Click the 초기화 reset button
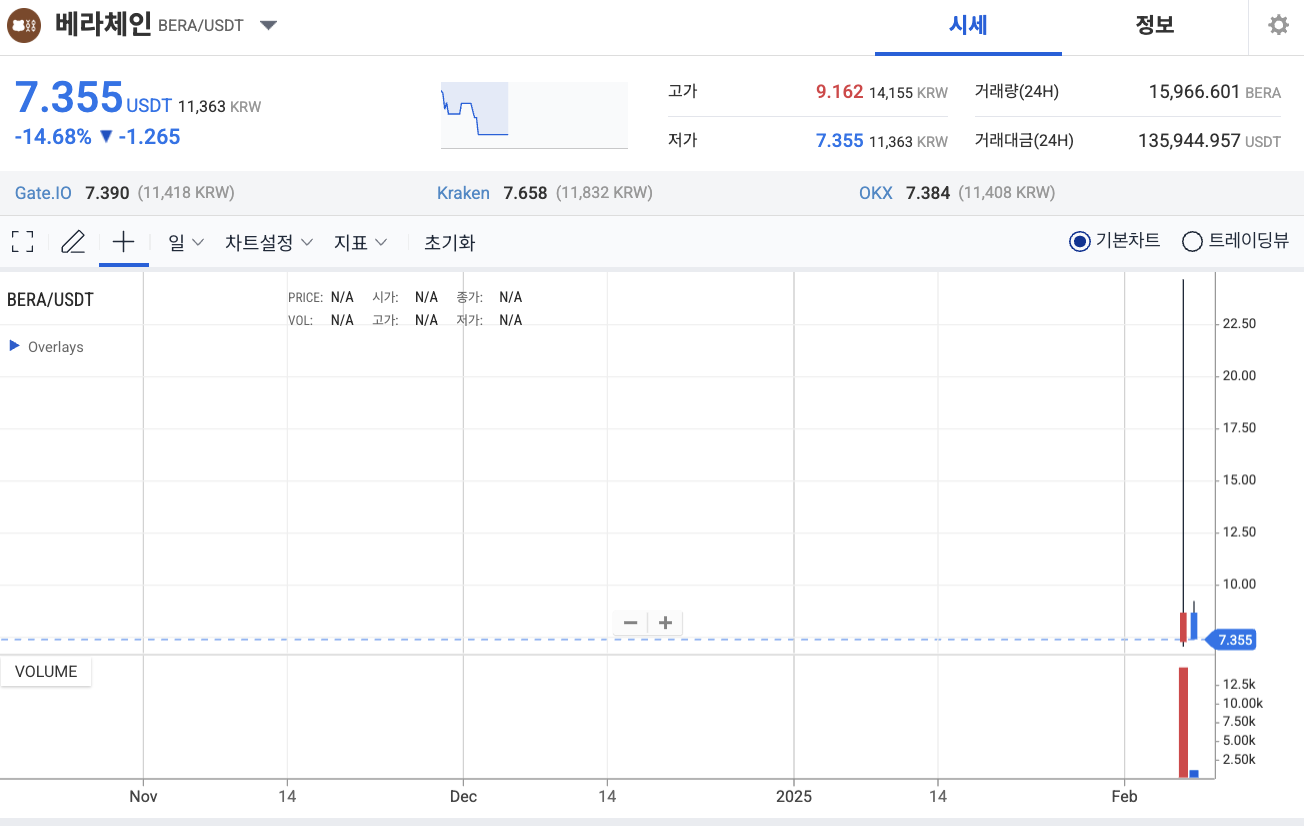Image resolution: width=1304 pixels, height=826 pixels. pos(450,242)
